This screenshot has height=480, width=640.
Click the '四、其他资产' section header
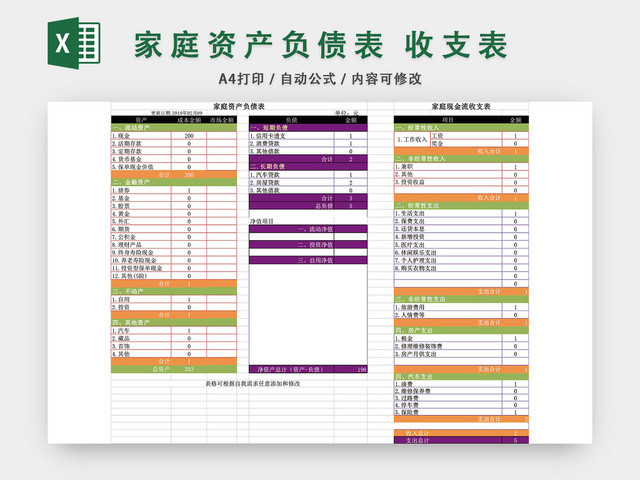click(x=174, y=322)
